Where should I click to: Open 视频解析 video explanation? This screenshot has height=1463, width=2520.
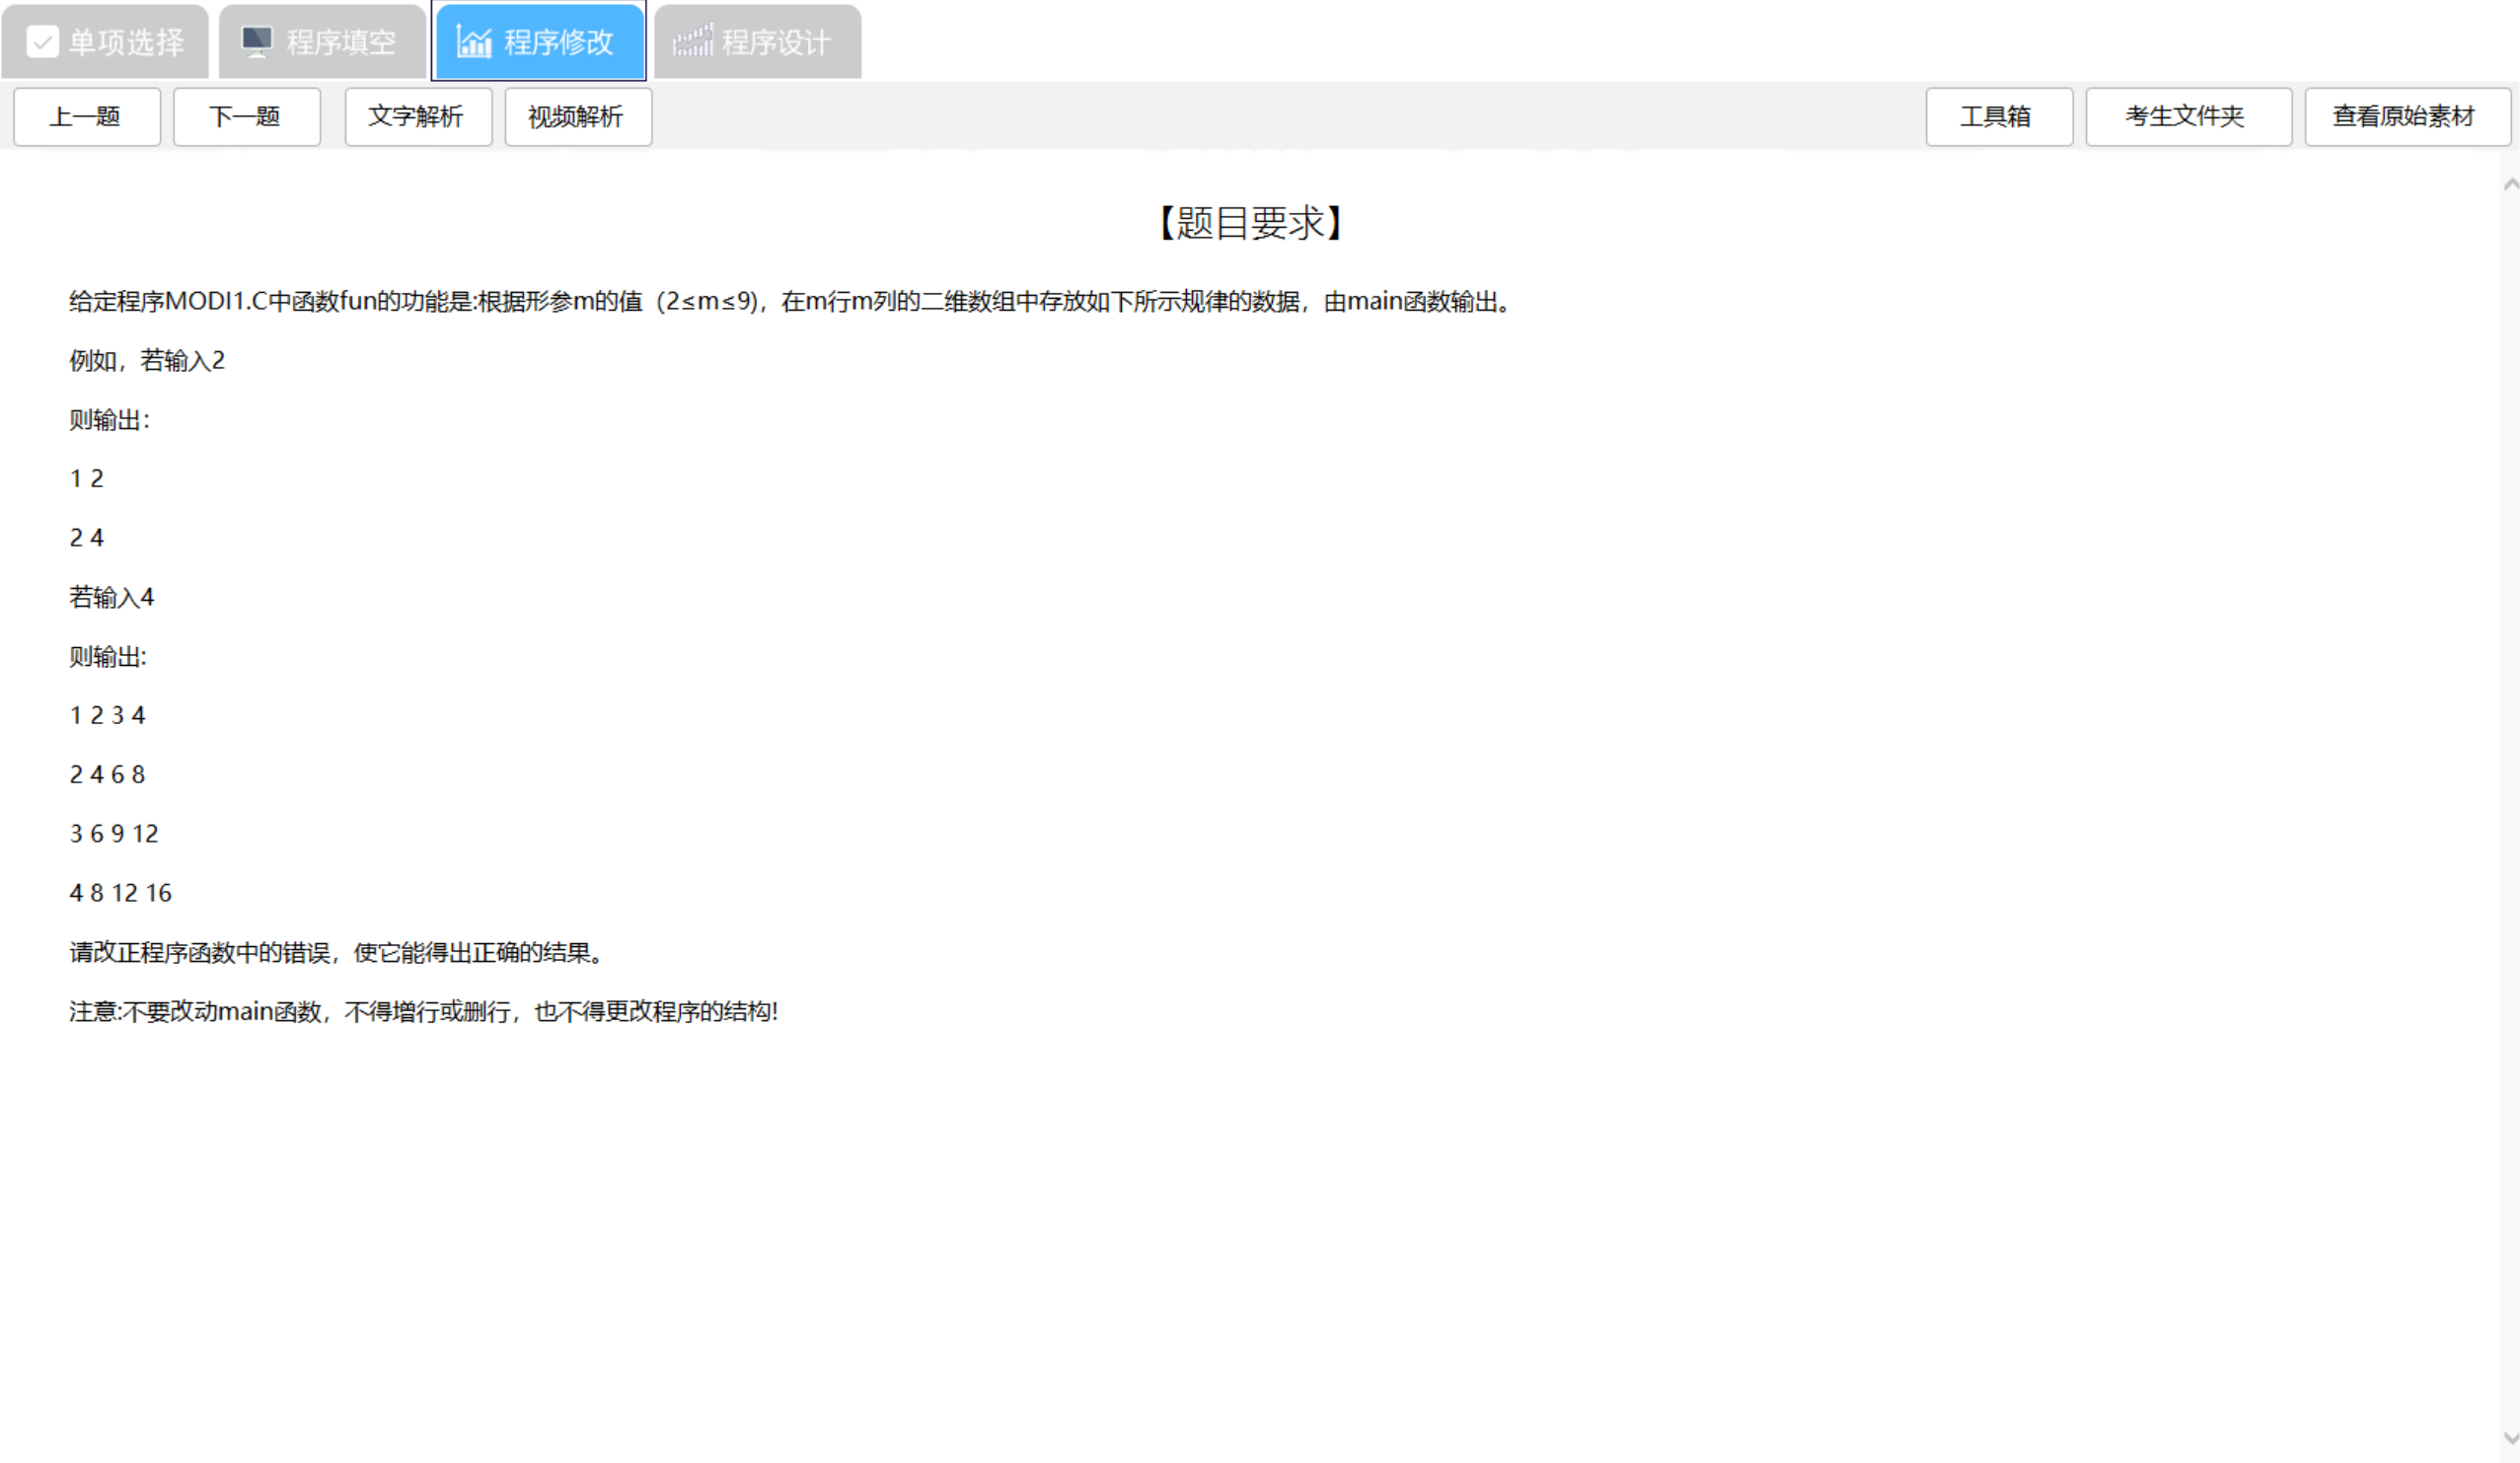[x=578, y=116]
